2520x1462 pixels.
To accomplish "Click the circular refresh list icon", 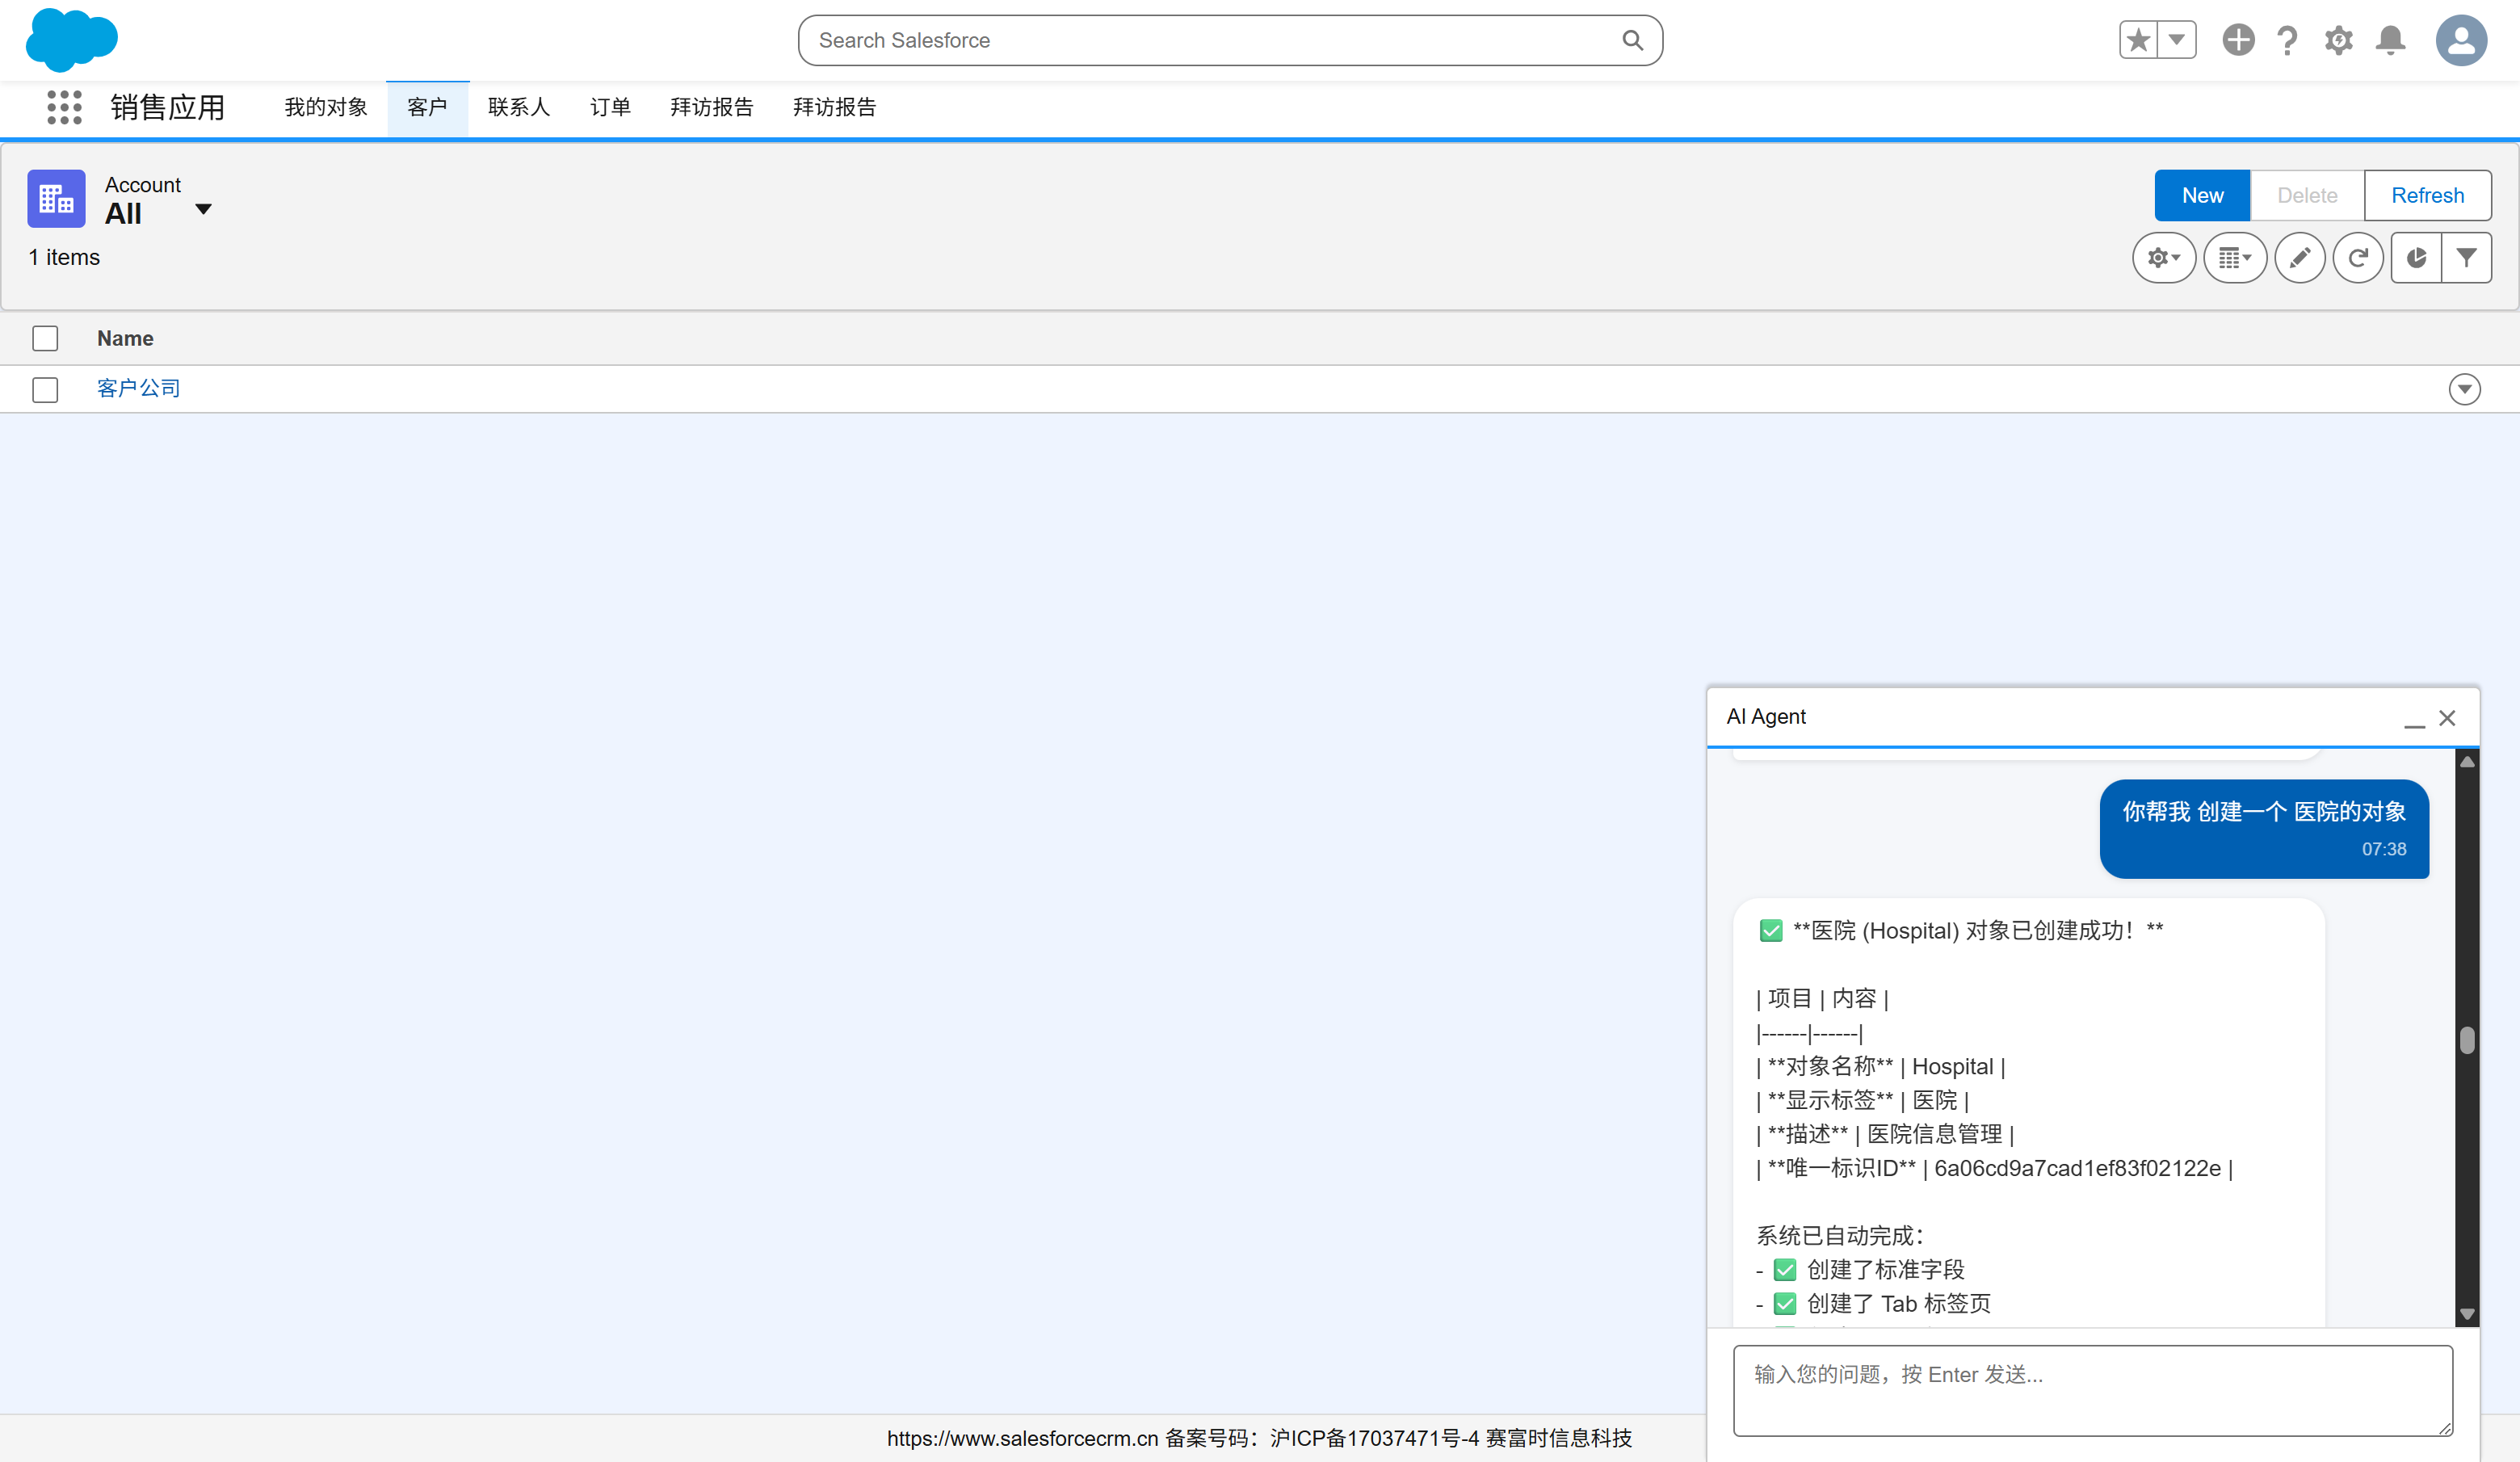I will pyautogui.click(x=2358, y=258).
